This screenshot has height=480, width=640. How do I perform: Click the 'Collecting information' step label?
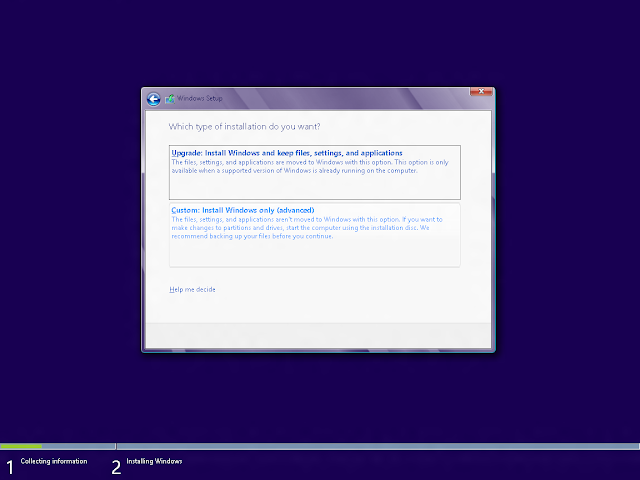(54, 461)
